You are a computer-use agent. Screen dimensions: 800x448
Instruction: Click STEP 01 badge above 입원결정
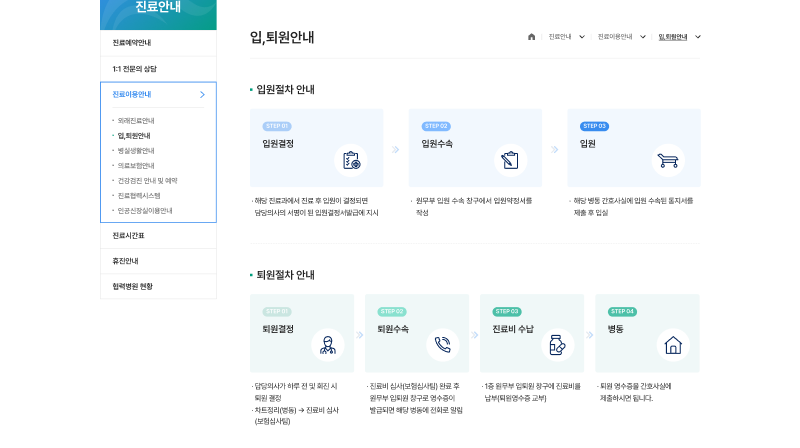click(277, 126)
